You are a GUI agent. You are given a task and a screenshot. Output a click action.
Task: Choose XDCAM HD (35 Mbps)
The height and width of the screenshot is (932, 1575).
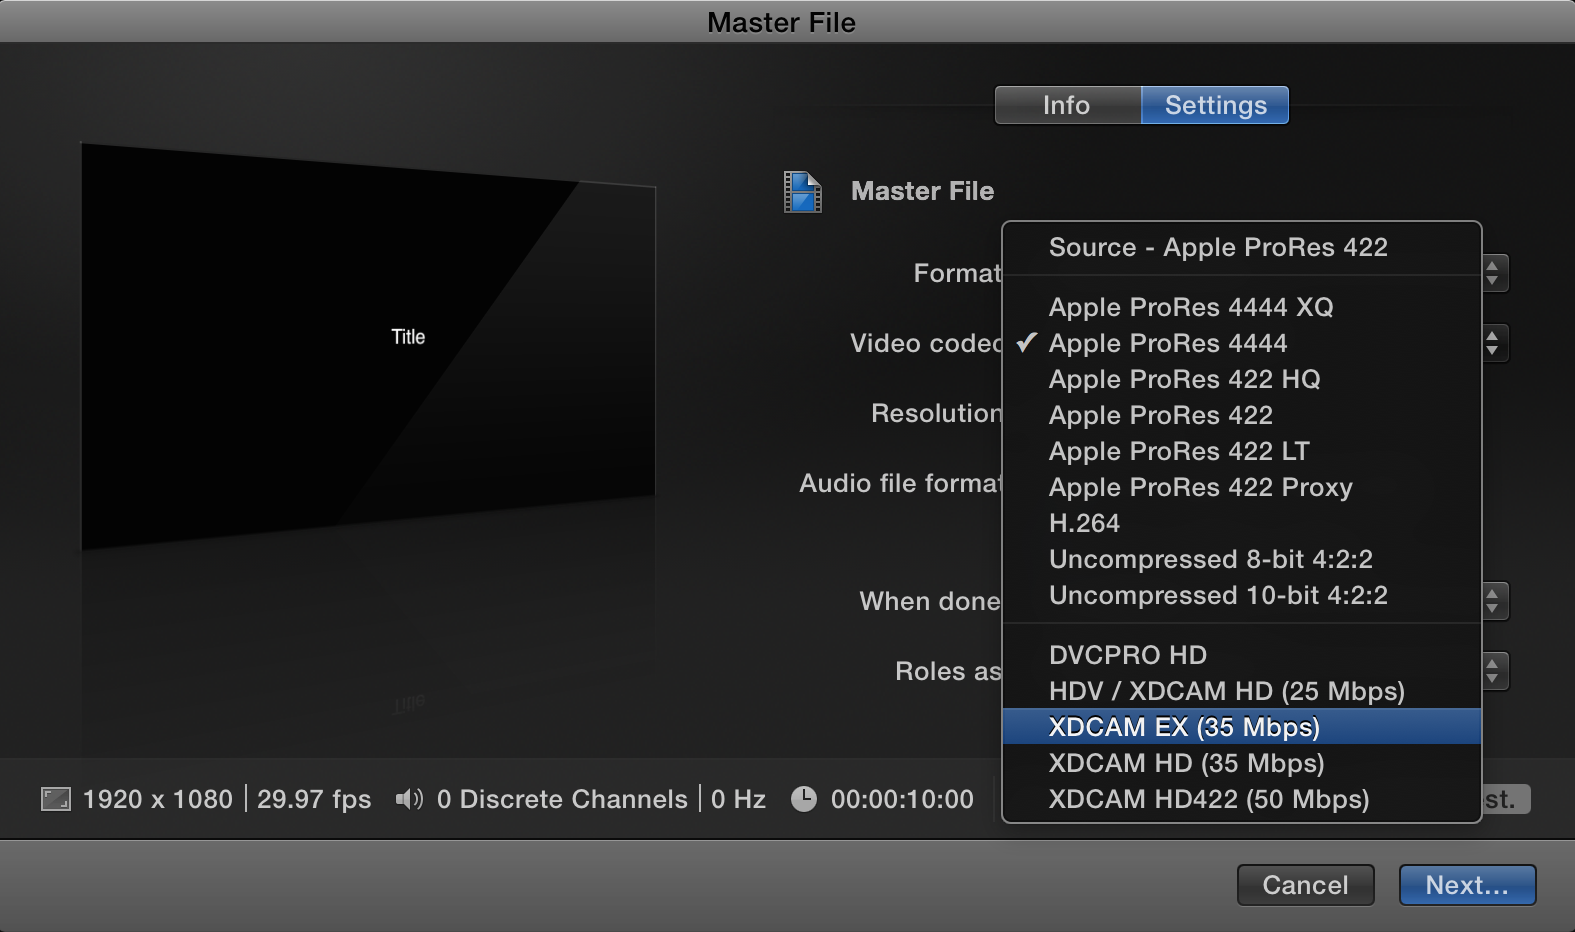click(x=1241, y=763)
